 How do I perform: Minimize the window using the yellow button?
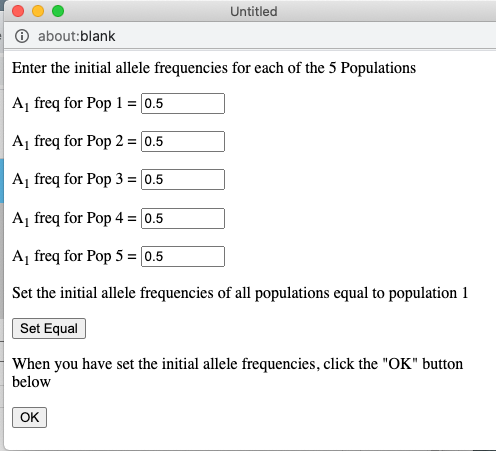[x=38, y=11]
